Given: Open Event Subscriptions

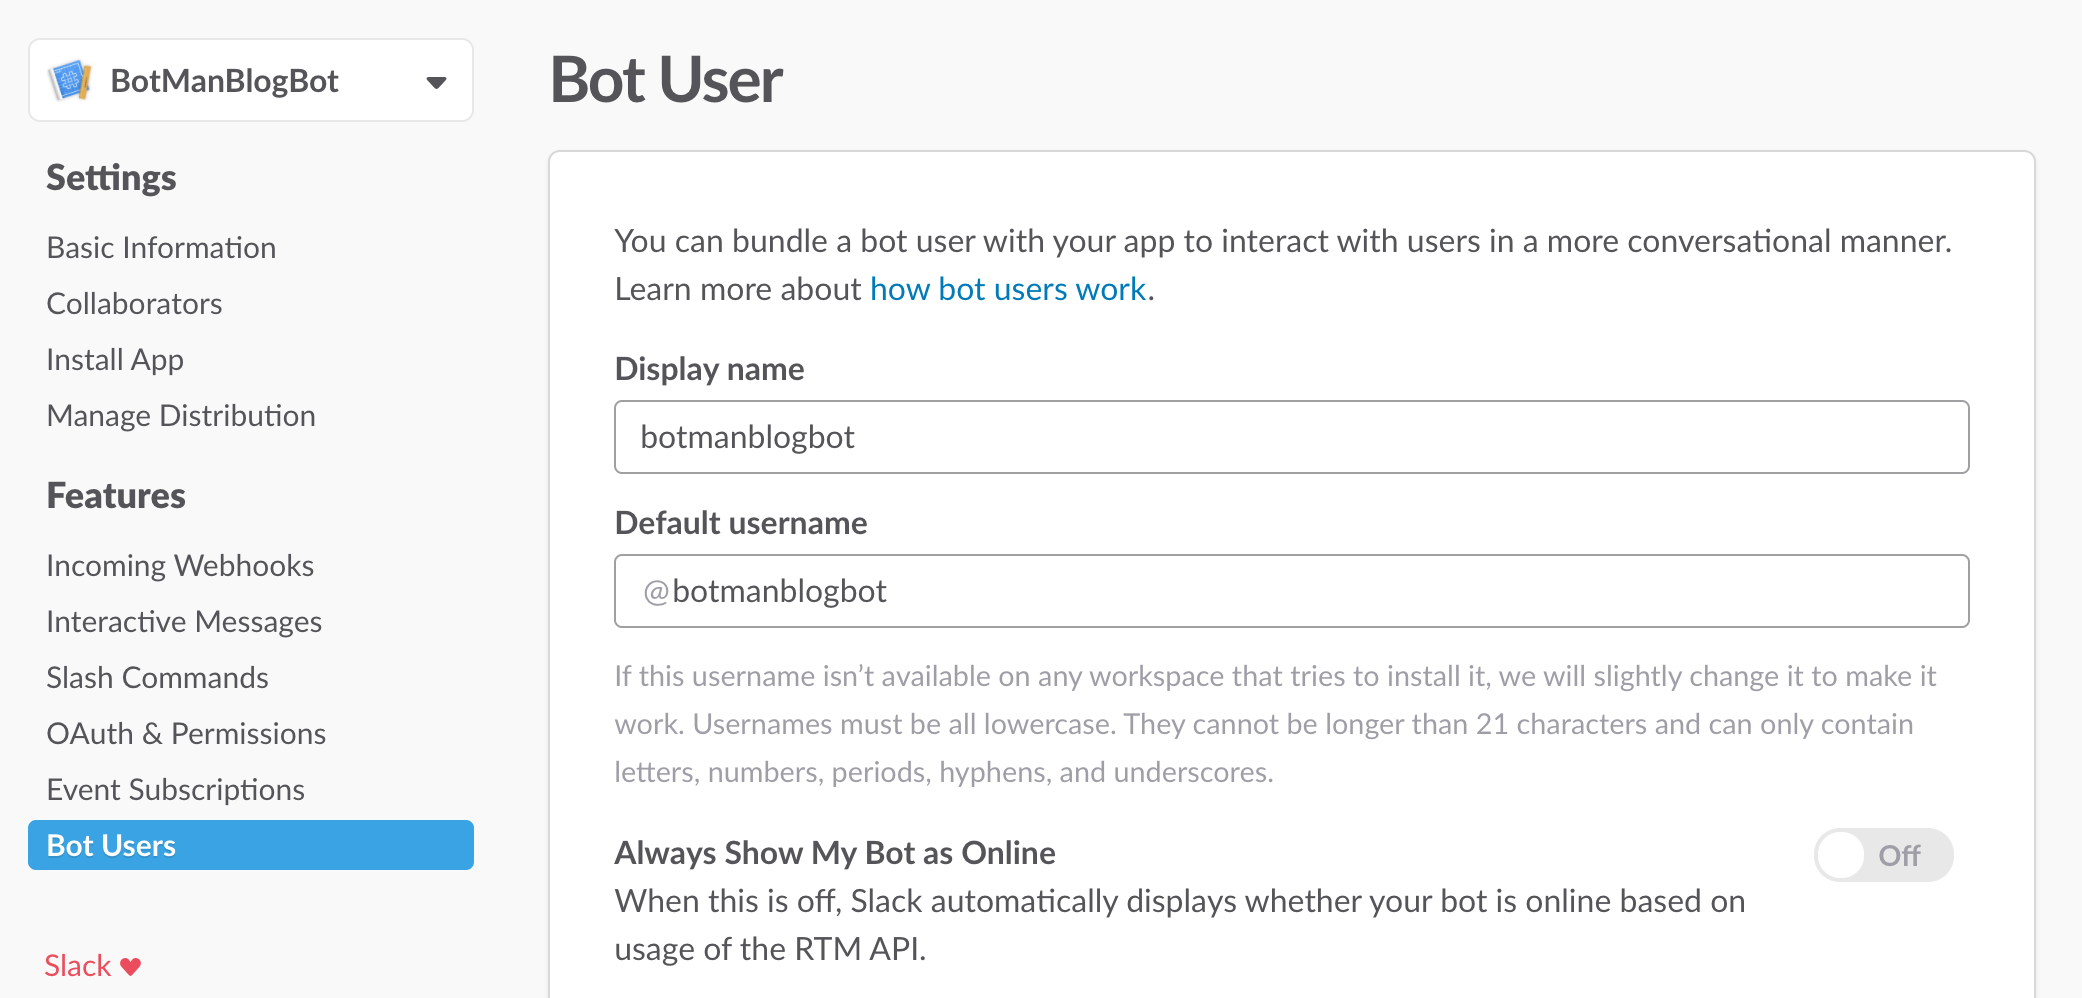Looking at the screenshot, I should point(175,789).
